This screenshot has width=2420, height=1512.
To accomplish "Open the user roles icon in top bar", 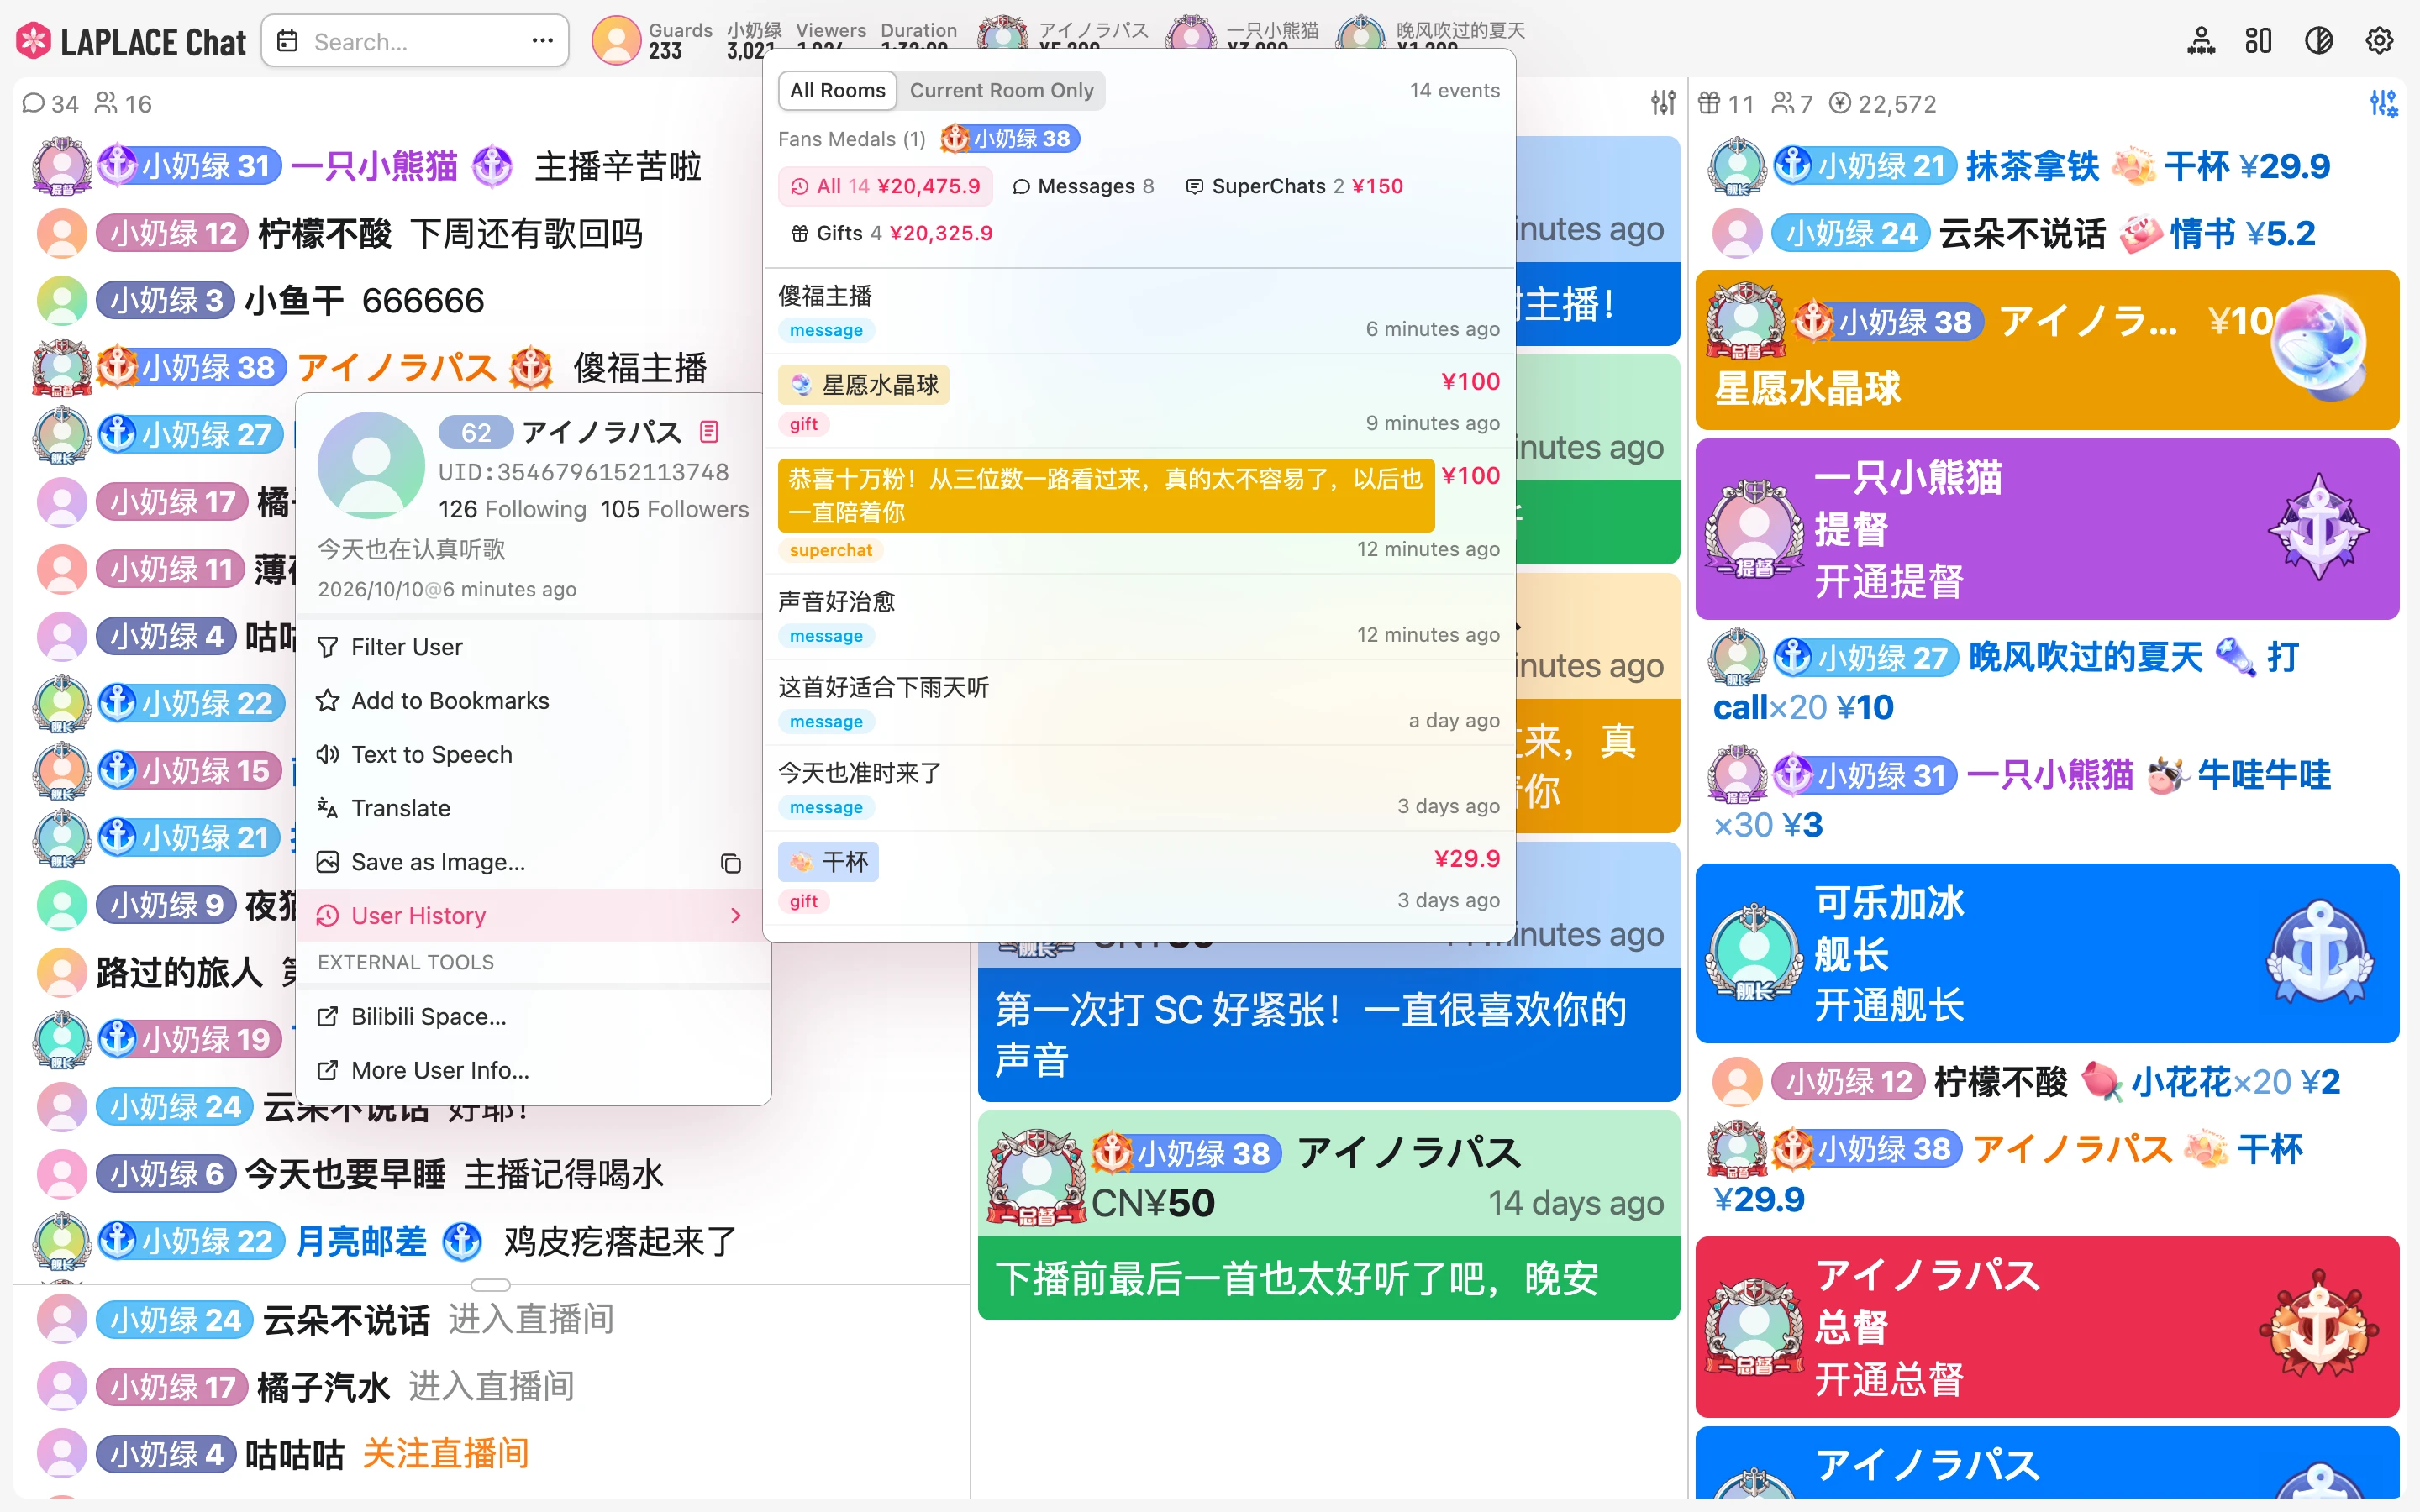I will pyautogui.click(x=2200, y=41).
